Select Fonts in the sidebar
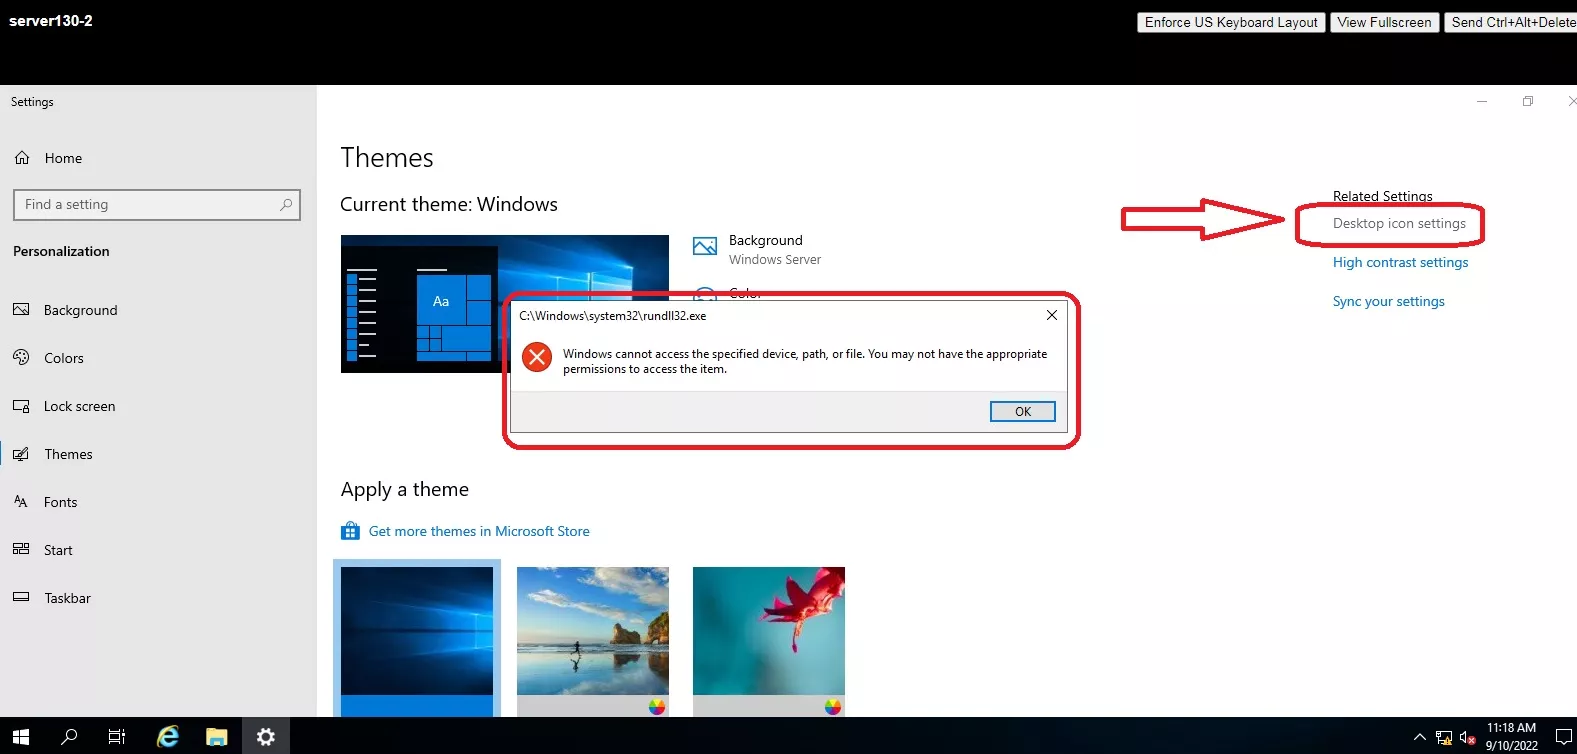The width and height of the screenshot is (1577, 754). (x=60, y=502)
